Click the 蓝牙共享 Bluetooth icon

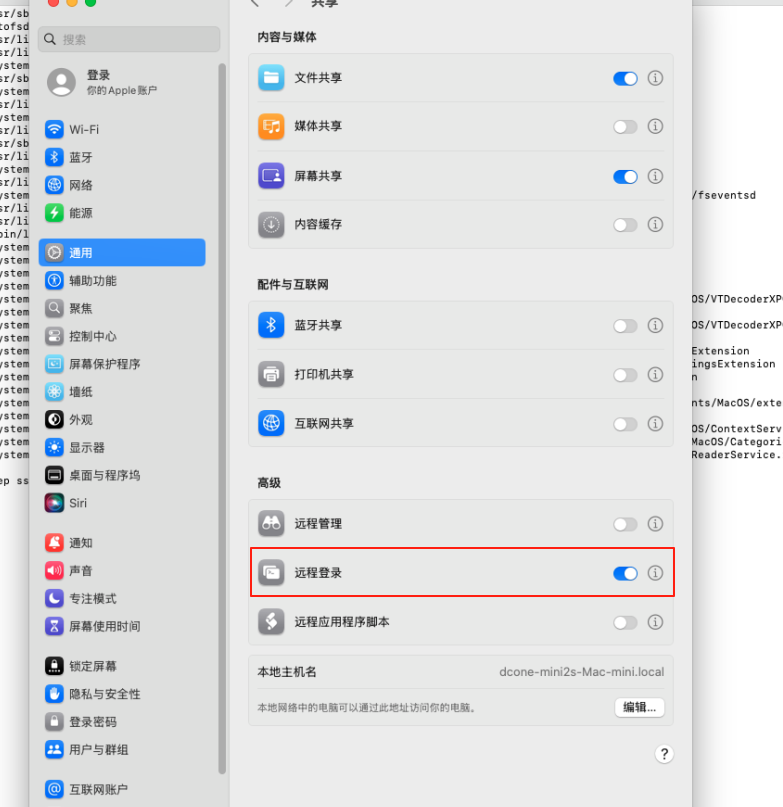tap(271, 325)
